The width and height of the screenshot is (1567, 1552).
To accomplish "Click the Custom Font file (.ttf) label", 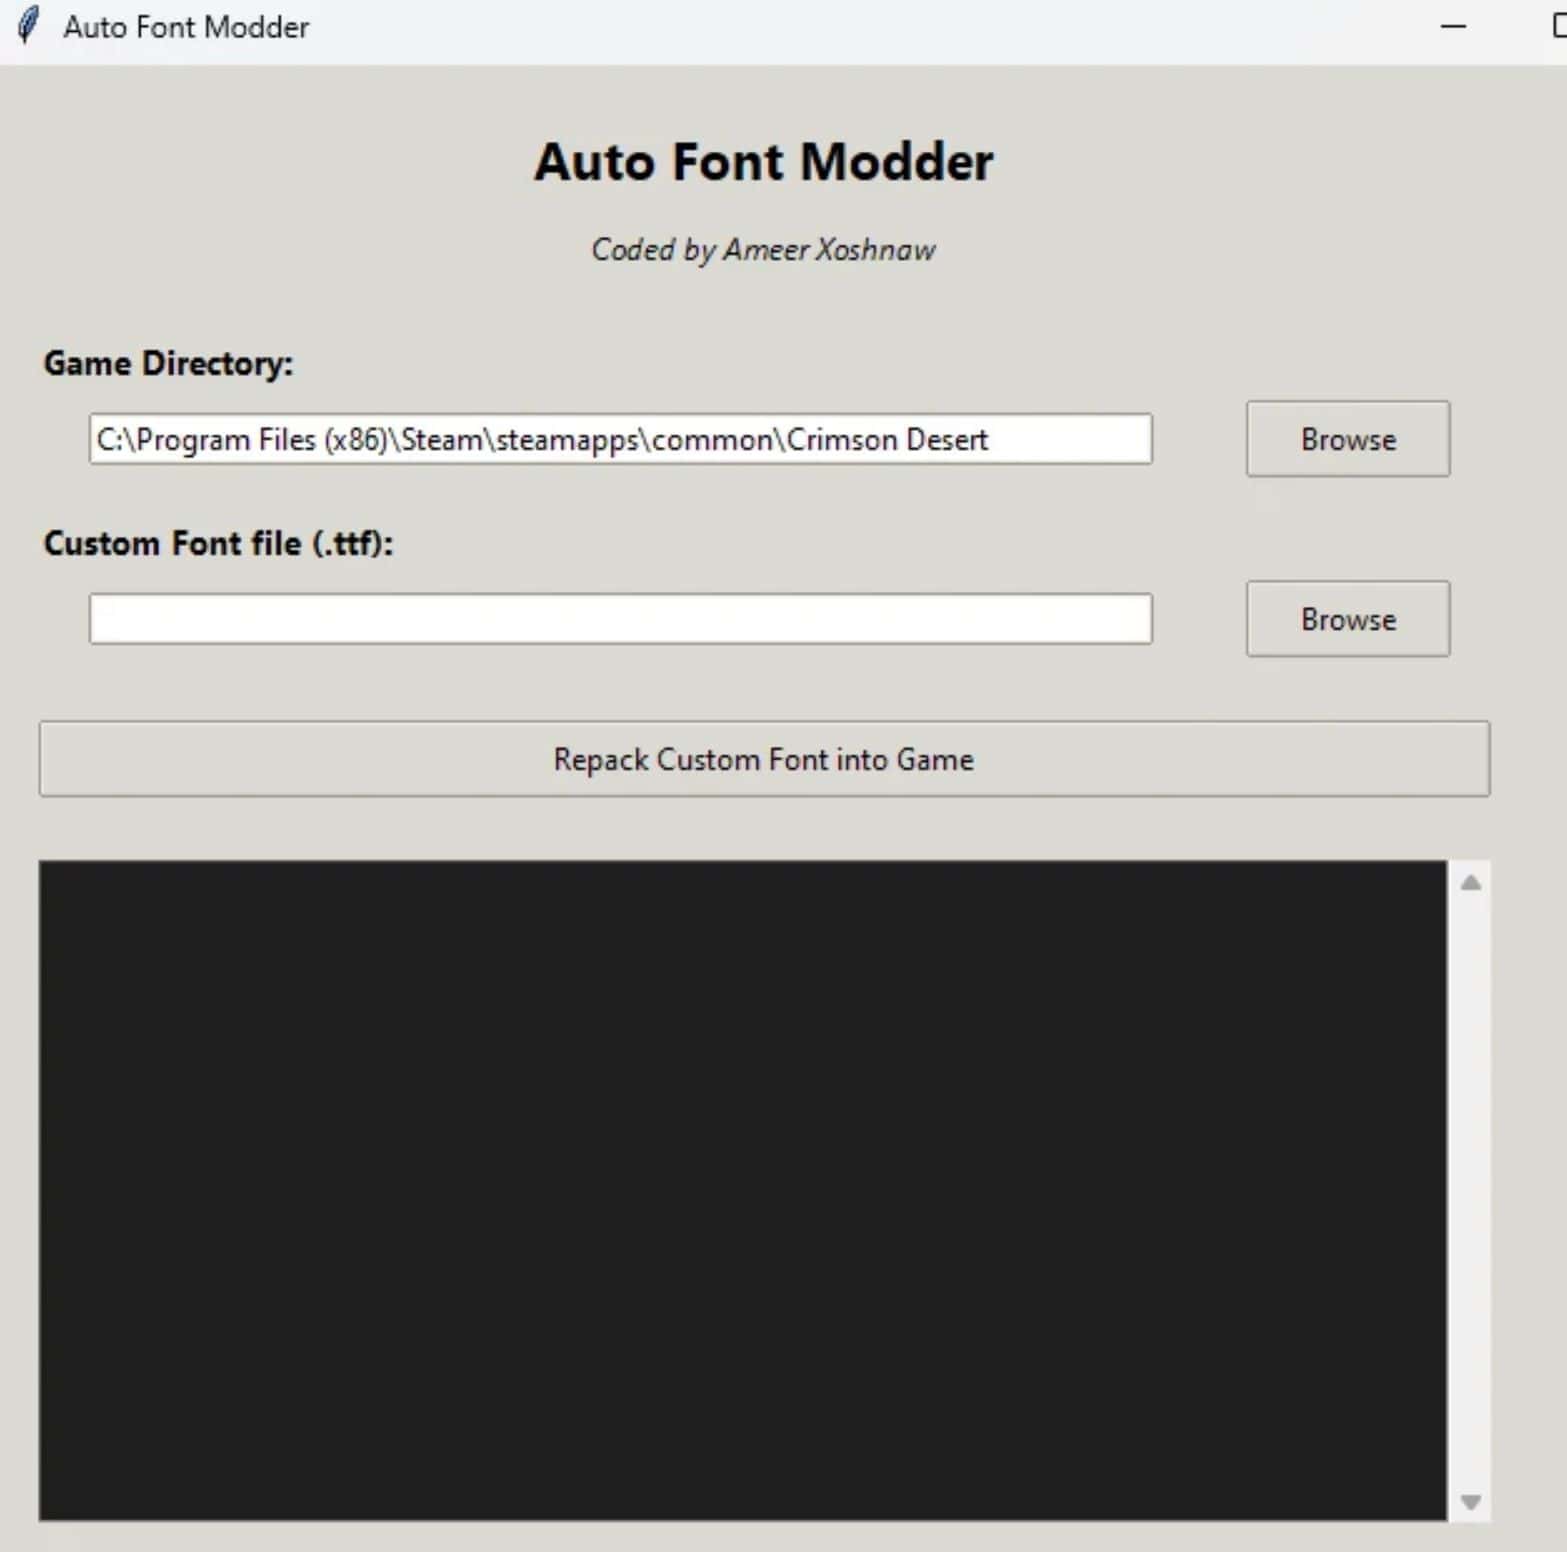I will (x=219, y=543).
